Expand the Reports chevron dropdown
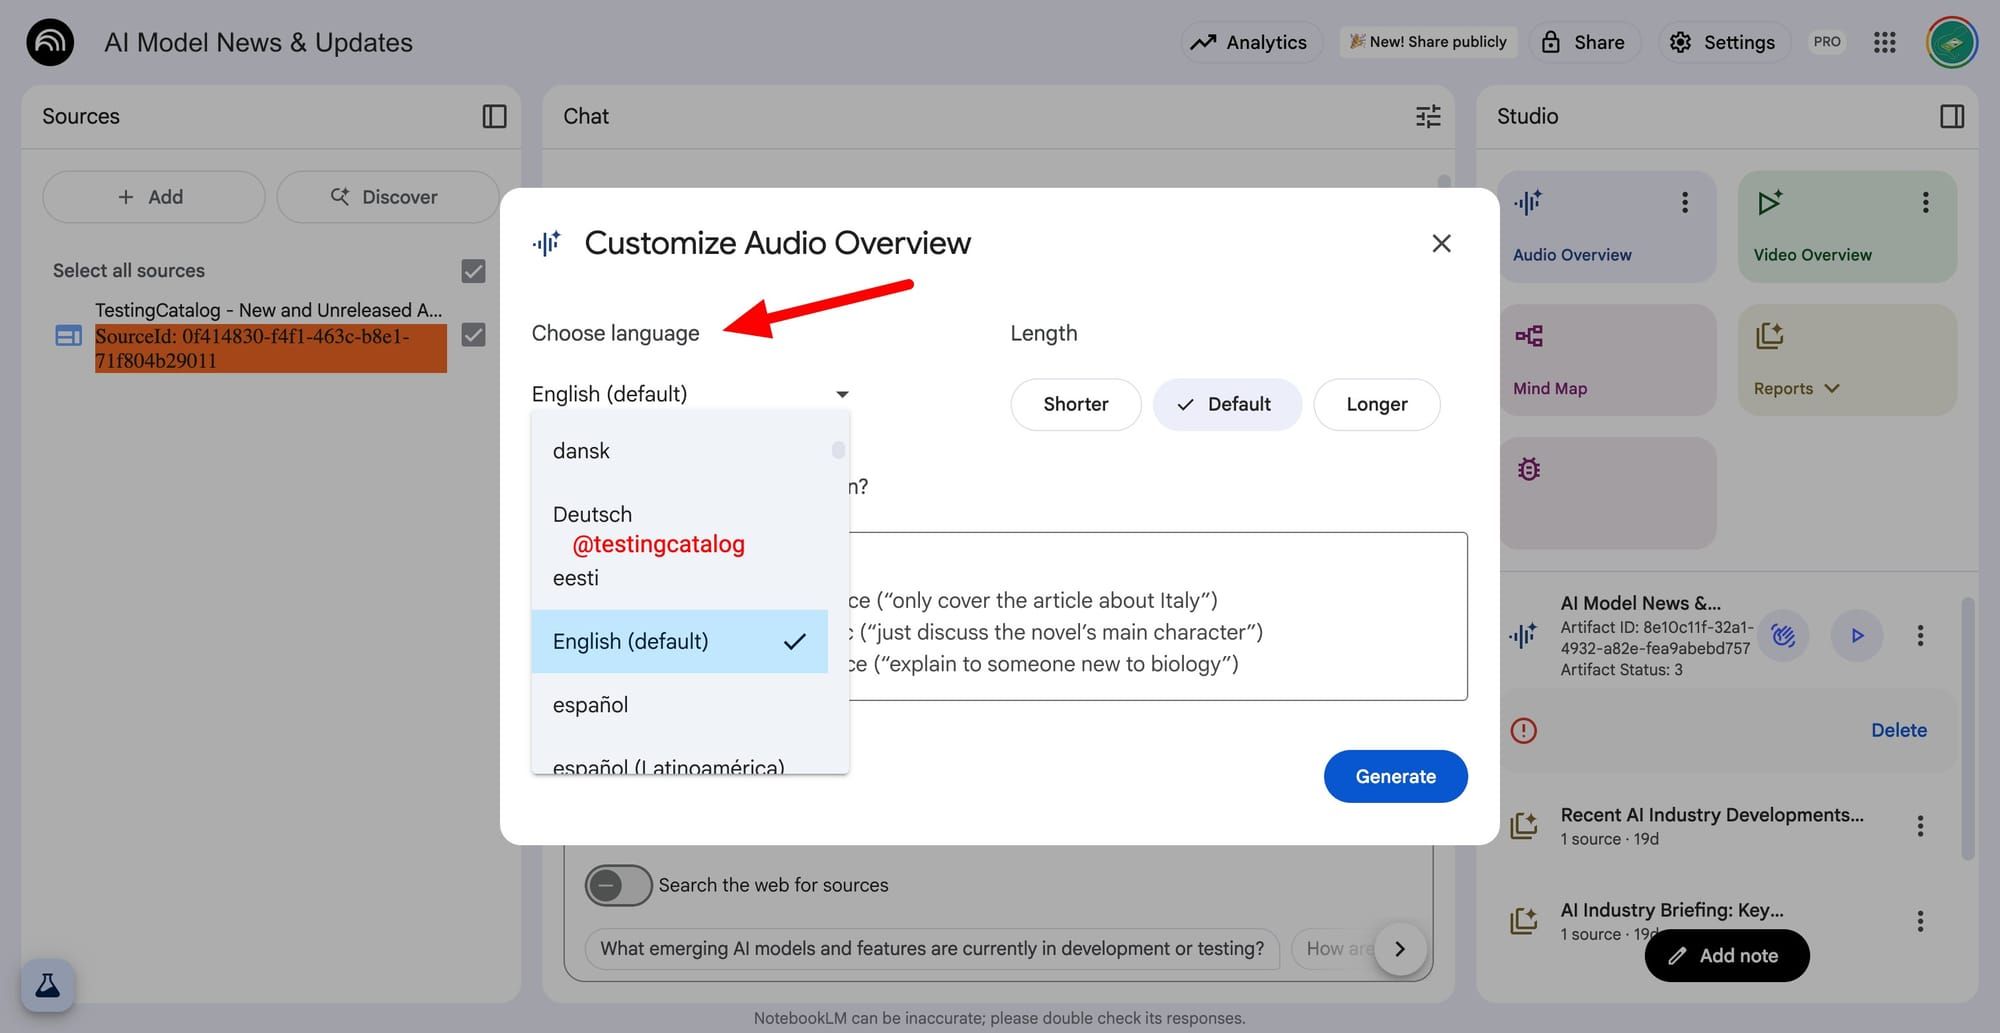Image resolution: width=2000 pixels, height=1033 pixels. click(x=1832, y=388)
